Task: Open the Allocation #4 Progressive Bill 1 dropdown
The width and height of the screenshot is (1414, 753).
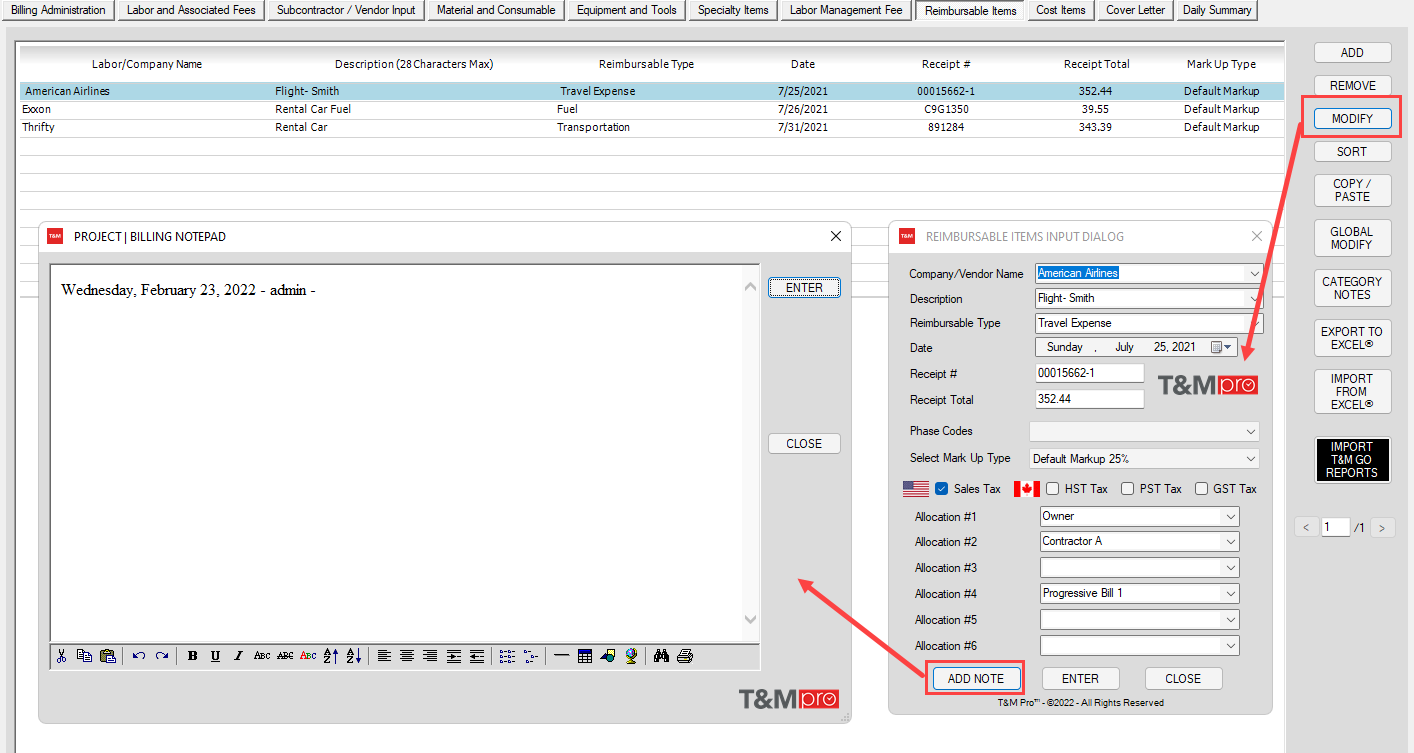Action: pos(1230,593)
